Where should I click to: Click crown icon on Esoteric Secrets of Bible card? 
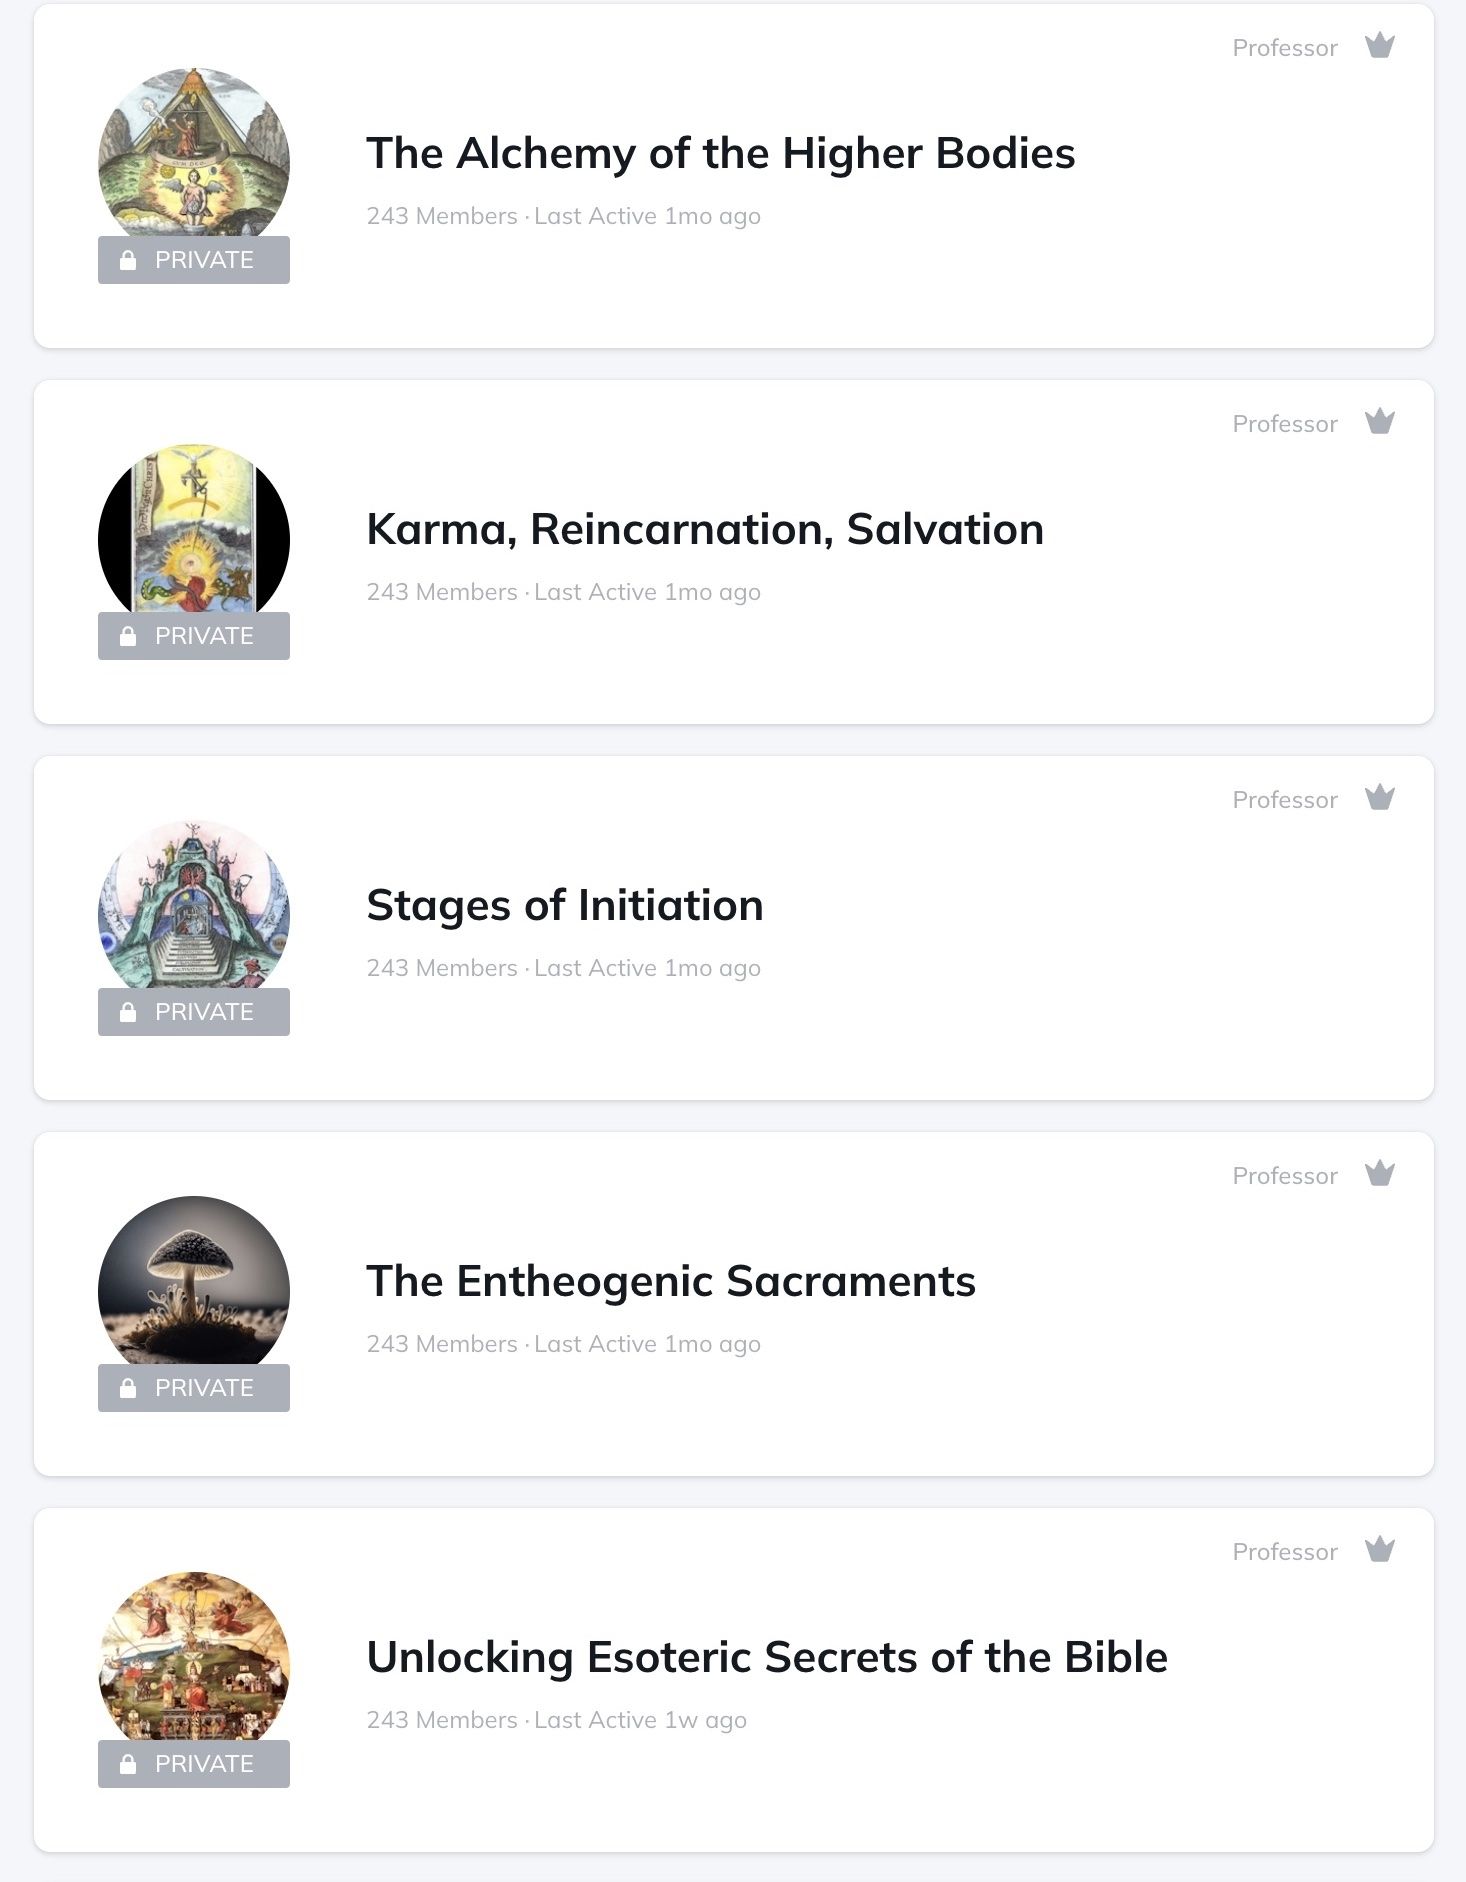[1380, 1550]
